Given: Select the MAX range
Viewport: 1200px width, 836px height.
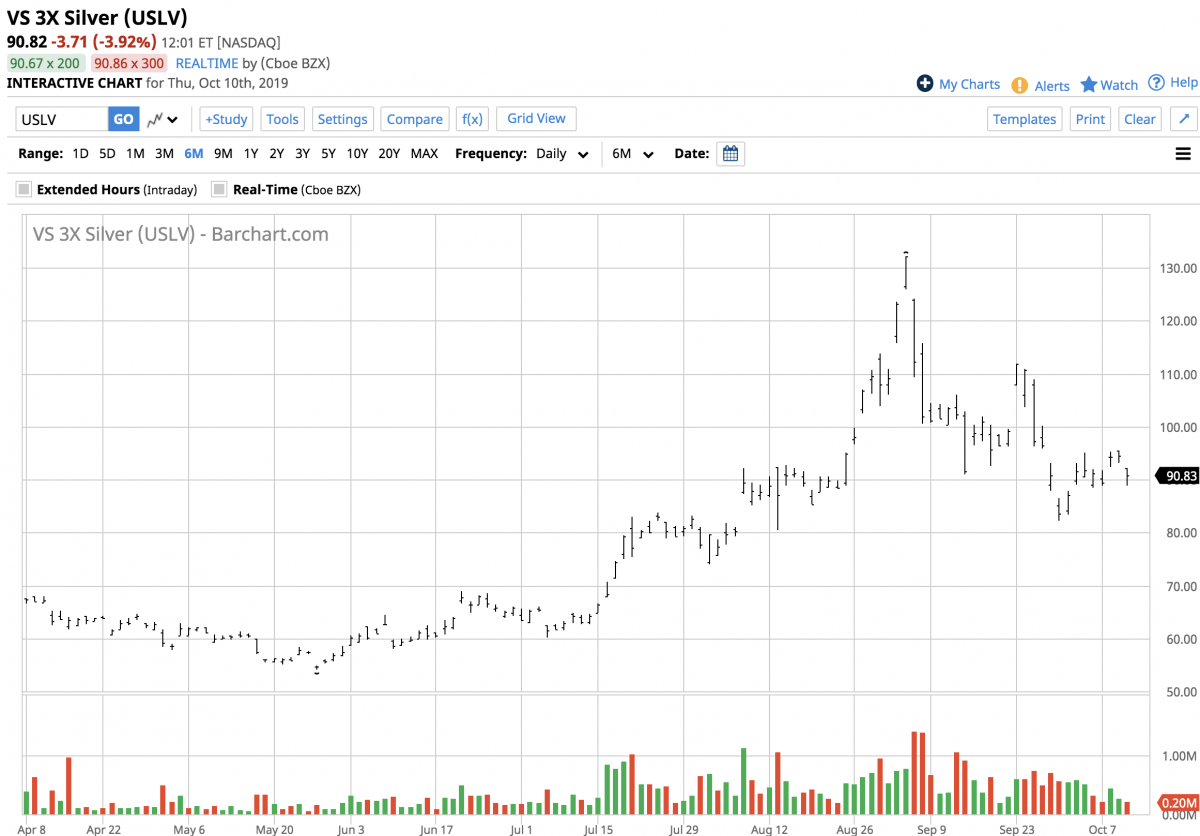Looking at the screenshot, I should point(424,154).
